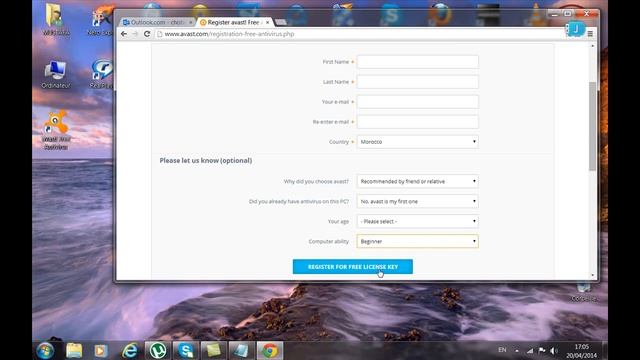
Task: Open uTorrent from the taskbar
Action: (158, 351)
